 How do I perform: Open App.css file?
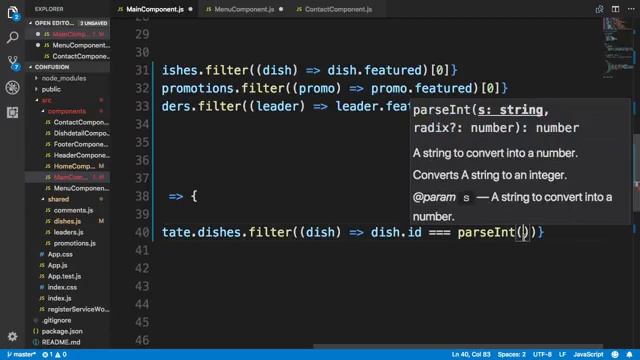coord(68,254)
